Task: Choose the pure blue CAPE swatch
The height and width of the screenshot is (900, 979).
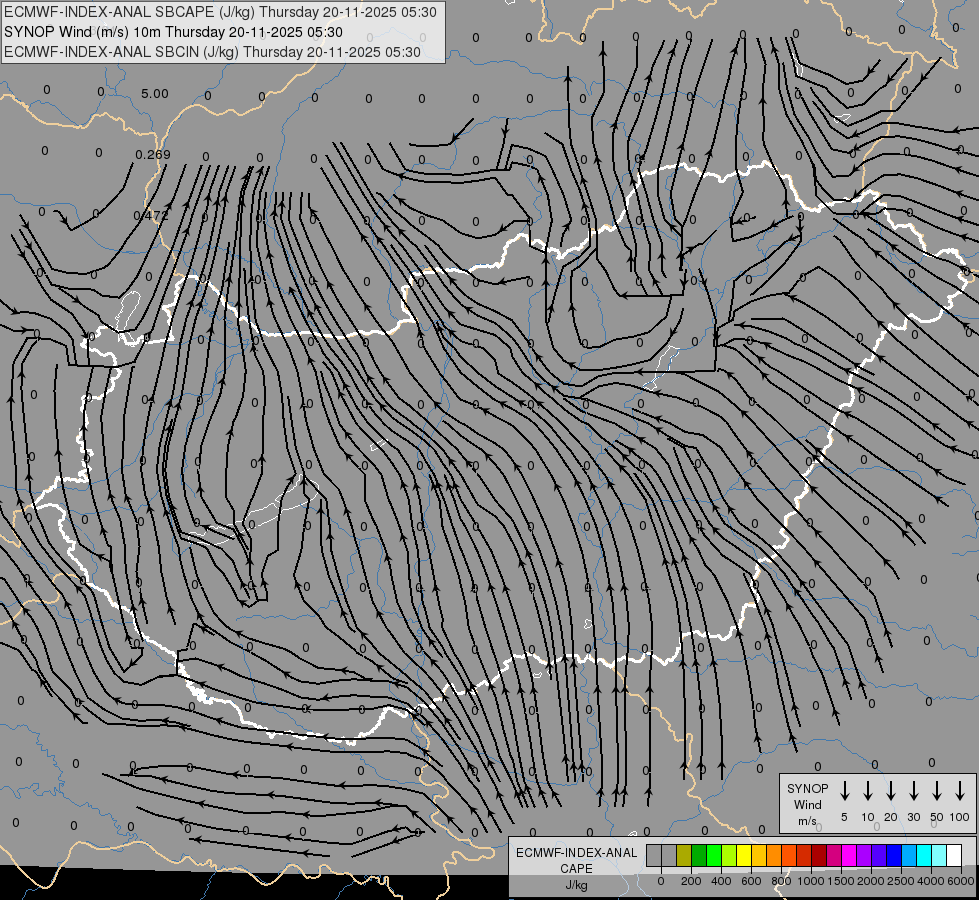Action: [894, 855]
